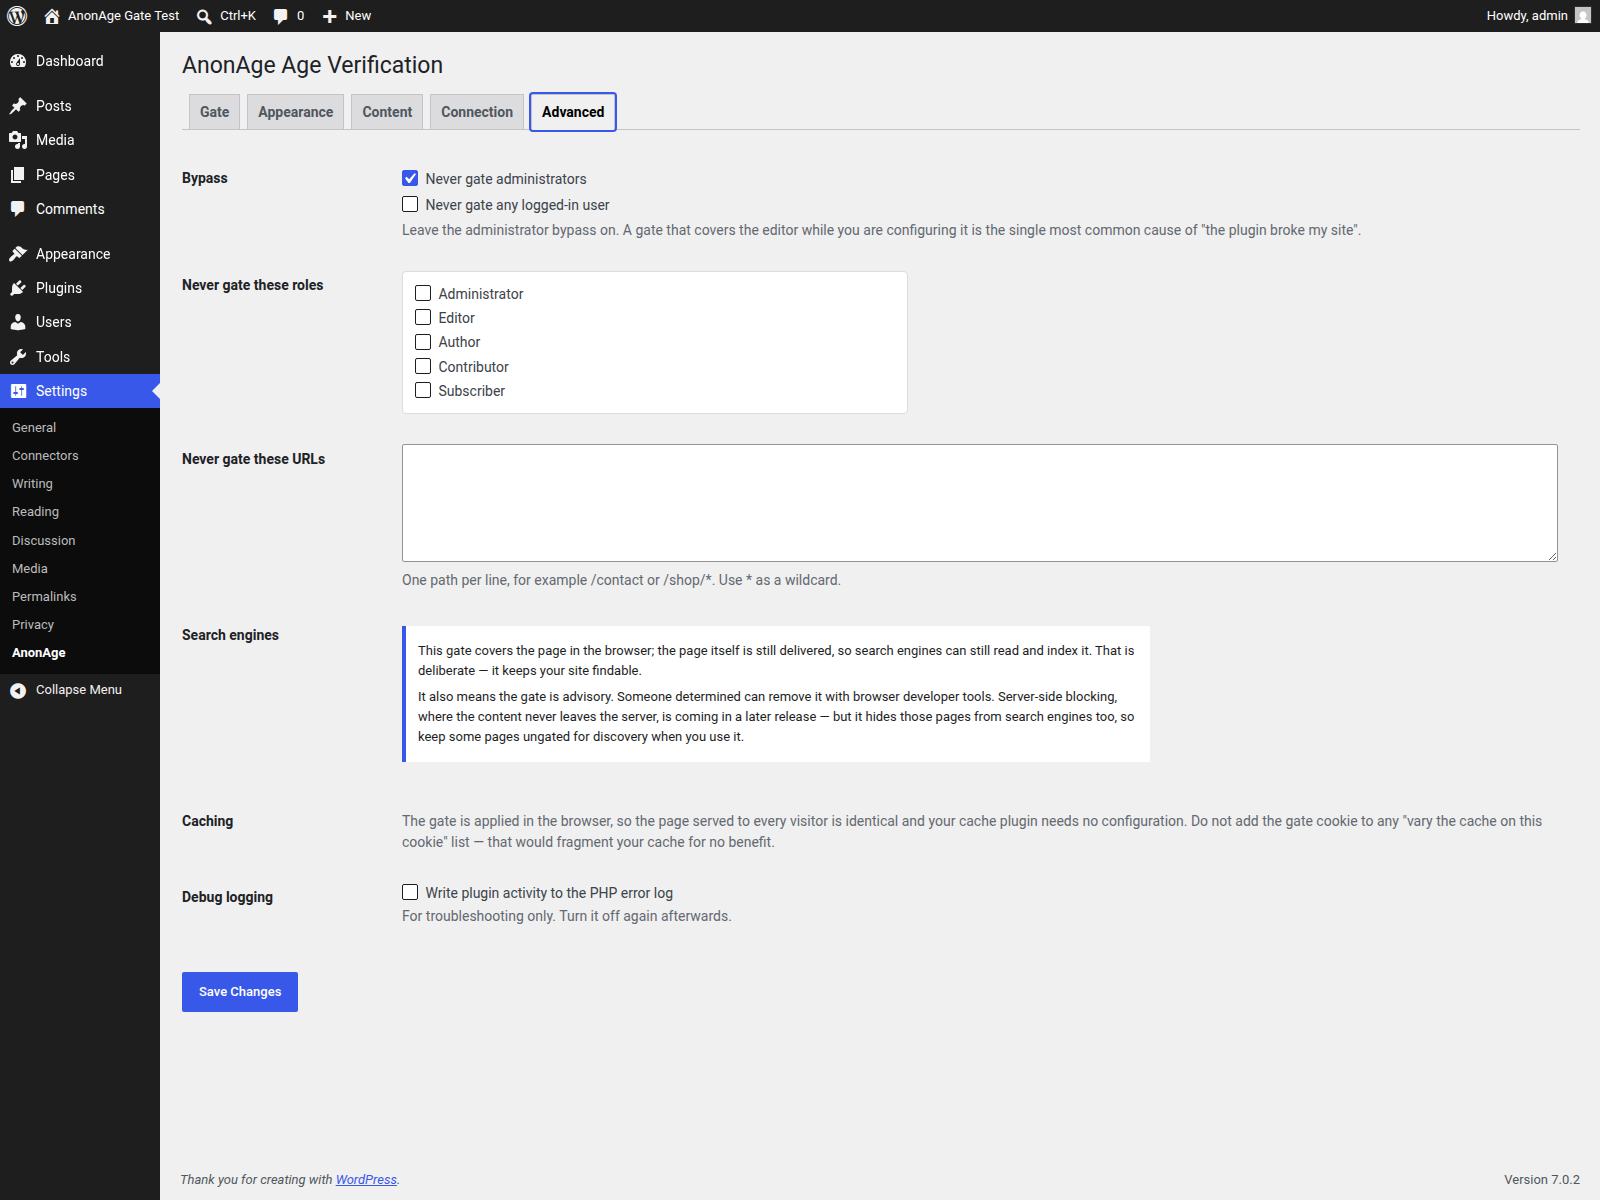Open the Plugins menu item
Screen dimensions: 1600x1200
[80, 288]
